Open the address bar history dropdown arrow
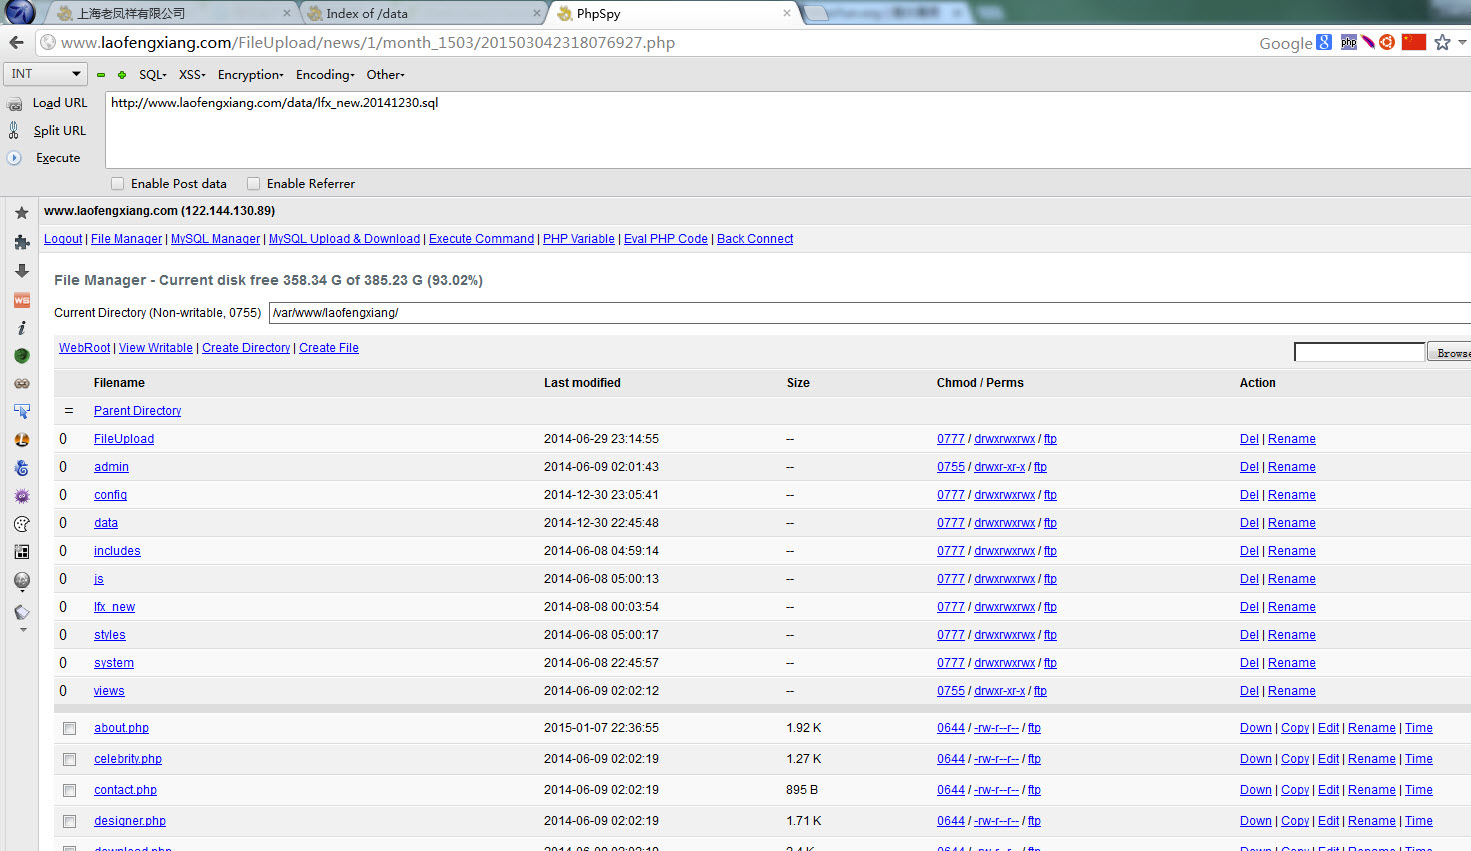Screen dimensions: 1471x851 pyautogui.click(x=1462, y=42)
